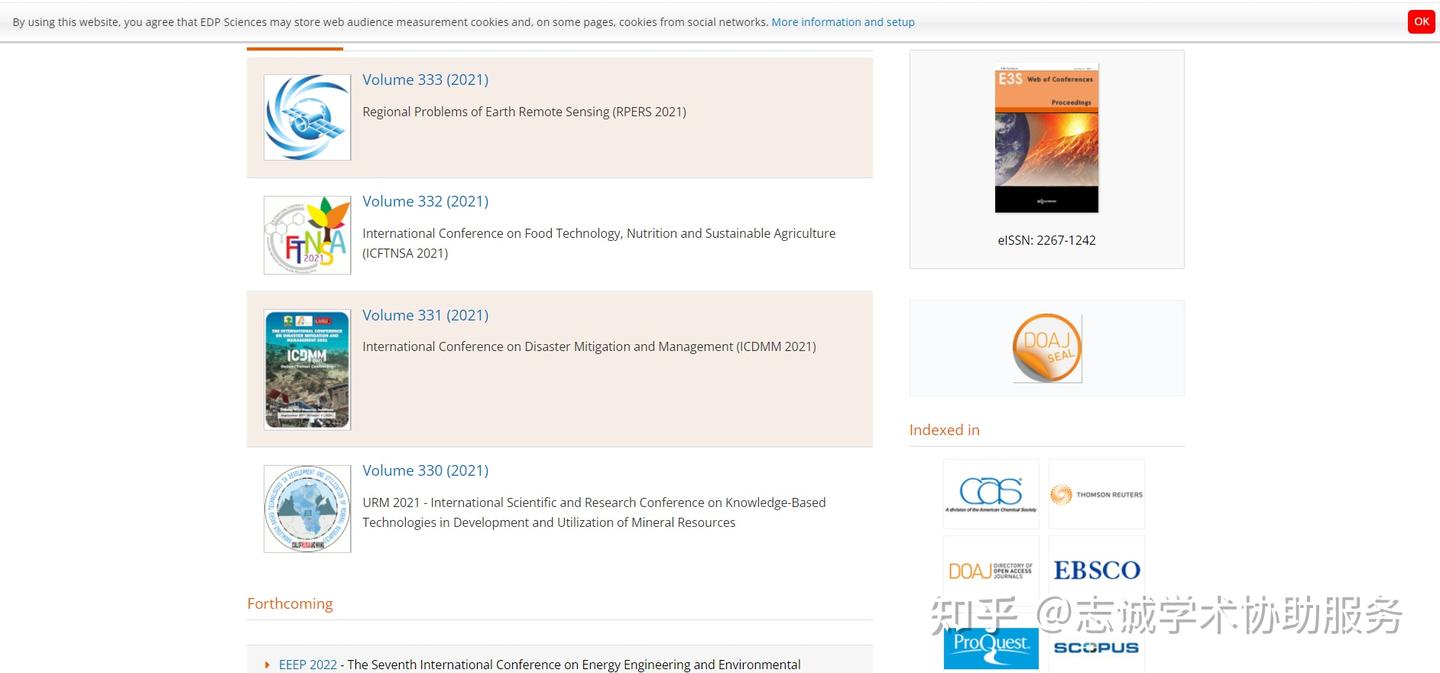Click the ICDMM 2021 conference cover thumbnail

coord(307,369)
